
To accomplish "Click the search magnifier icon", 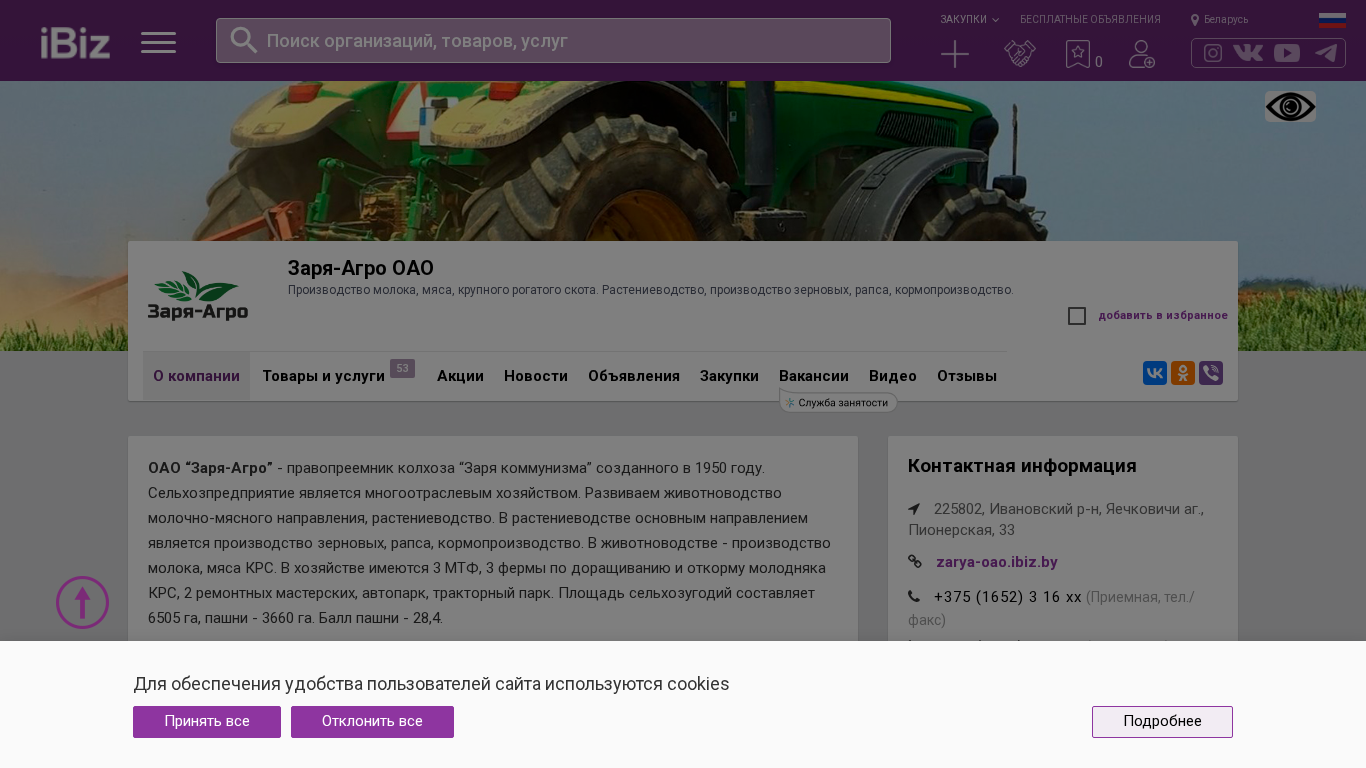I will [244, 40].
